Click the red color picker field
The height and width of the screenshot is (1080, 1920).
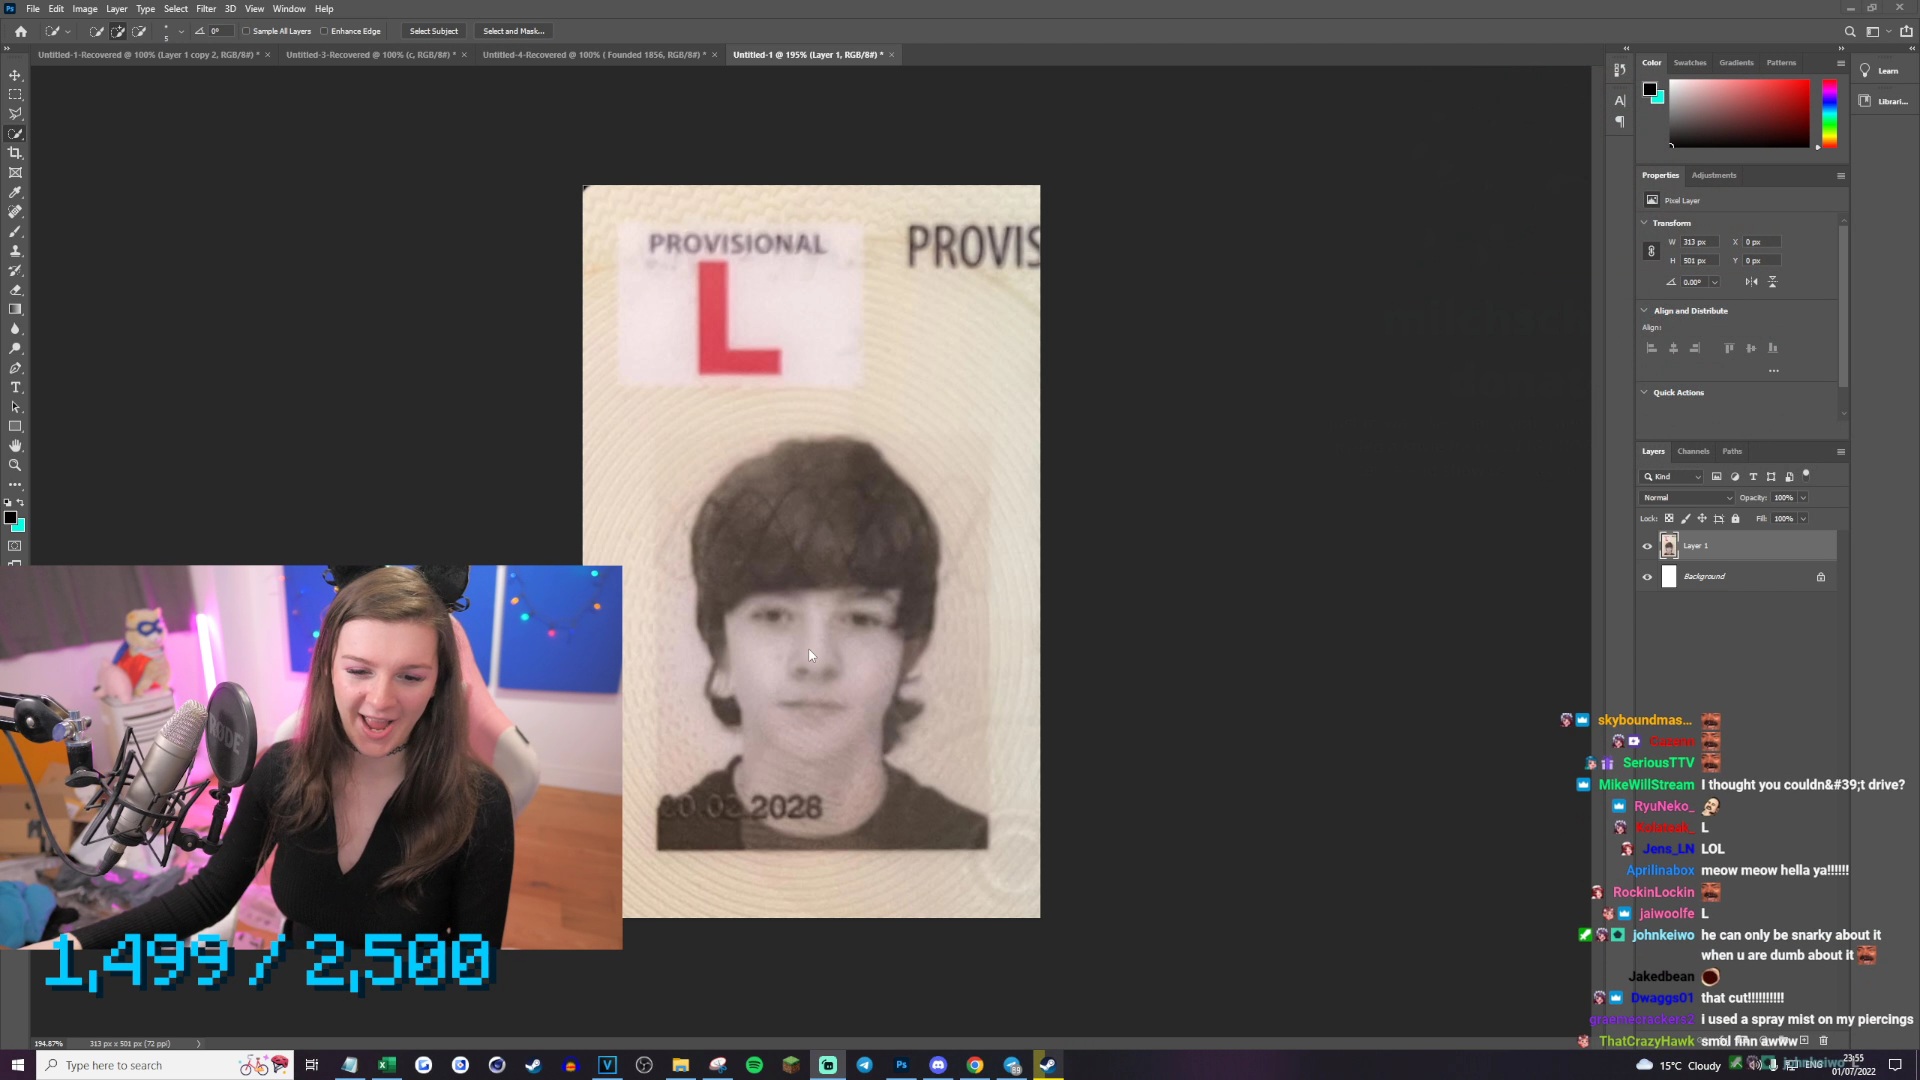(x=1739, y=113)
